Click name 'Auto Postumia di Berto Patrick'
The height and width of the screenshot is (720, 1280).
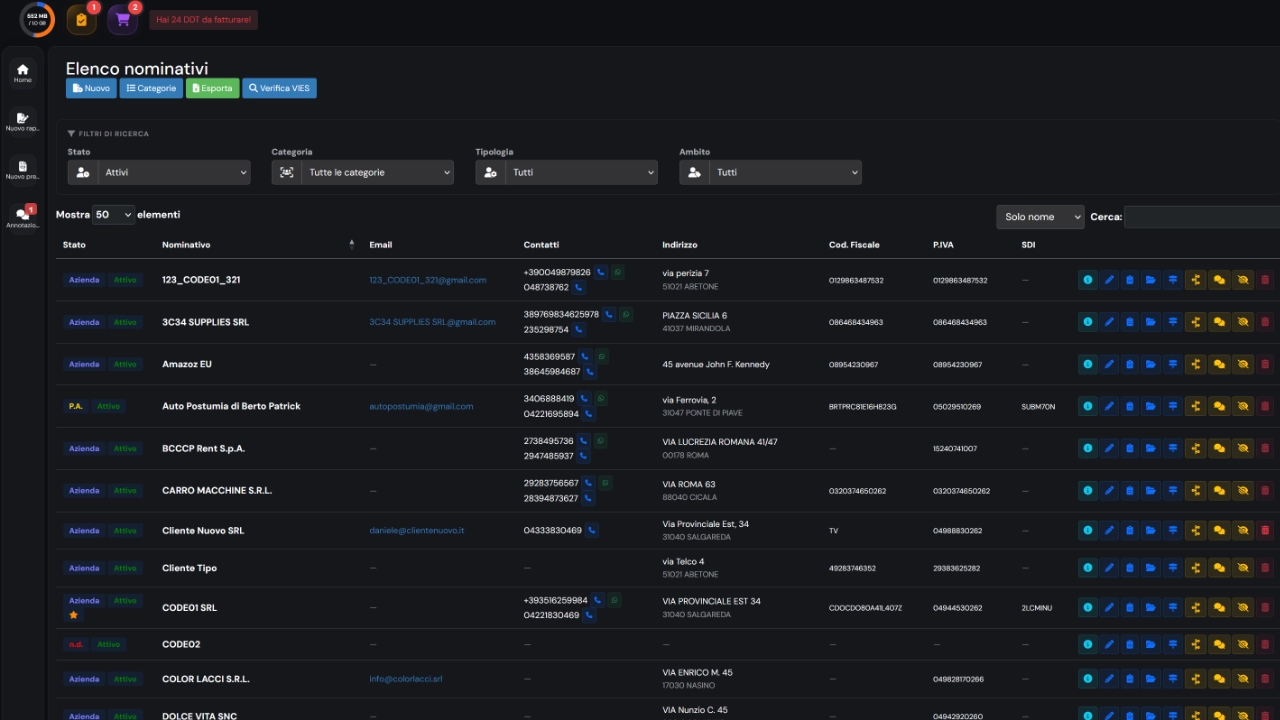coord(231,406)
